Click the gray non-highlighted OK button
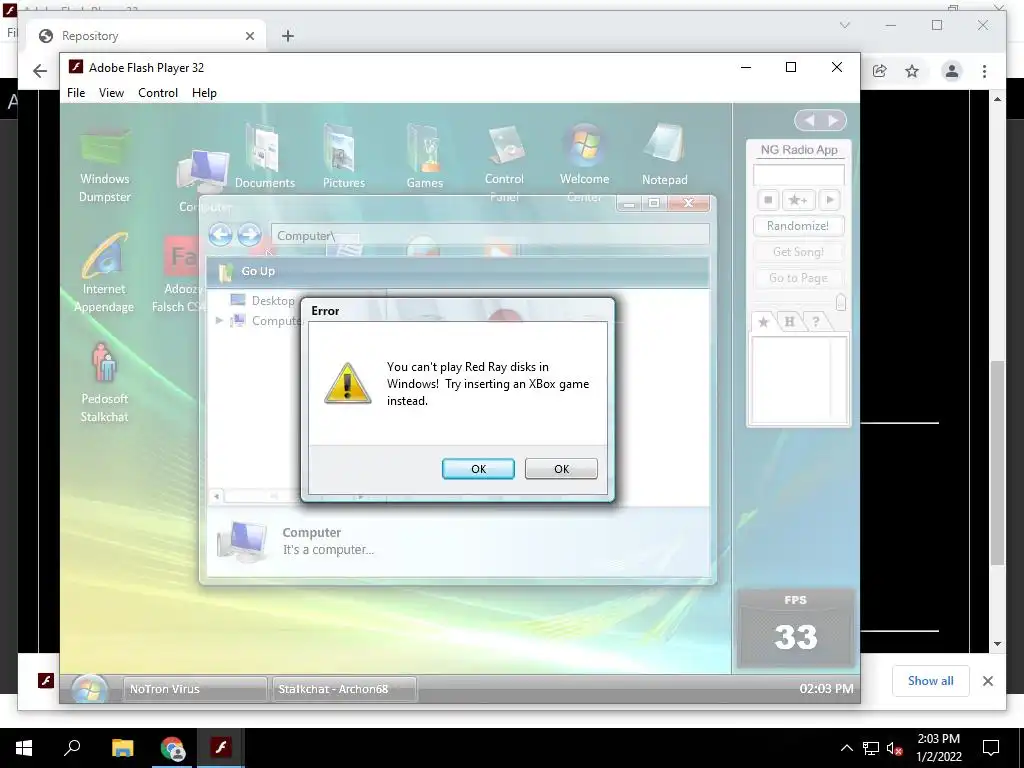 click(561, 469)
